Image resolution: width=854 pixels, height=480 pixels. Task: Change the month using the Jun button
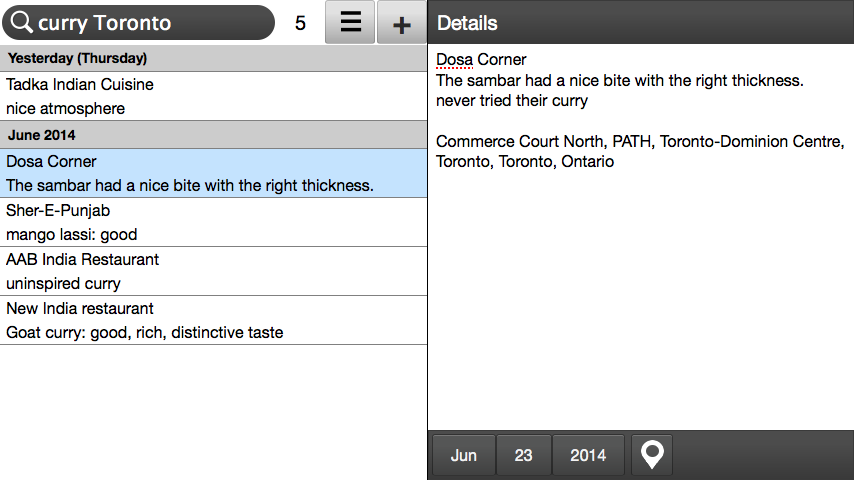[x=464, y=455]
